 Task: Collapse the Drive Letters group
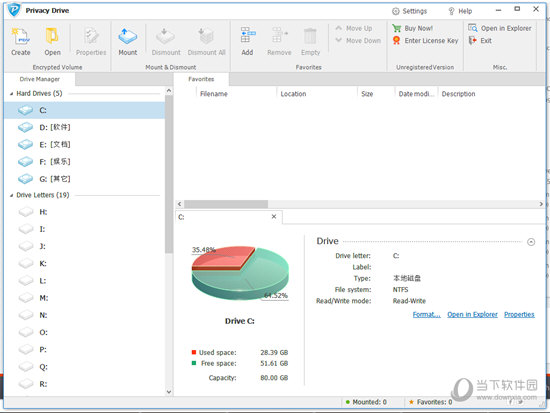click(x=11, y=195)
